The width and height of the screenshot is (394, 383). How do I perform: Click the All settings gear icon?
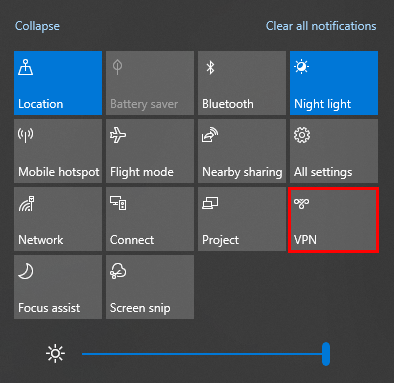click(x=302, y=135)
